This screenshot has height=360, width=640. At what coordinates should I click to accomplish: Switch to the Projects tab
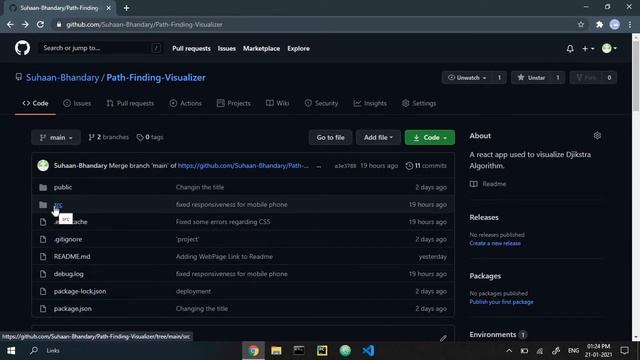point(233,103)
